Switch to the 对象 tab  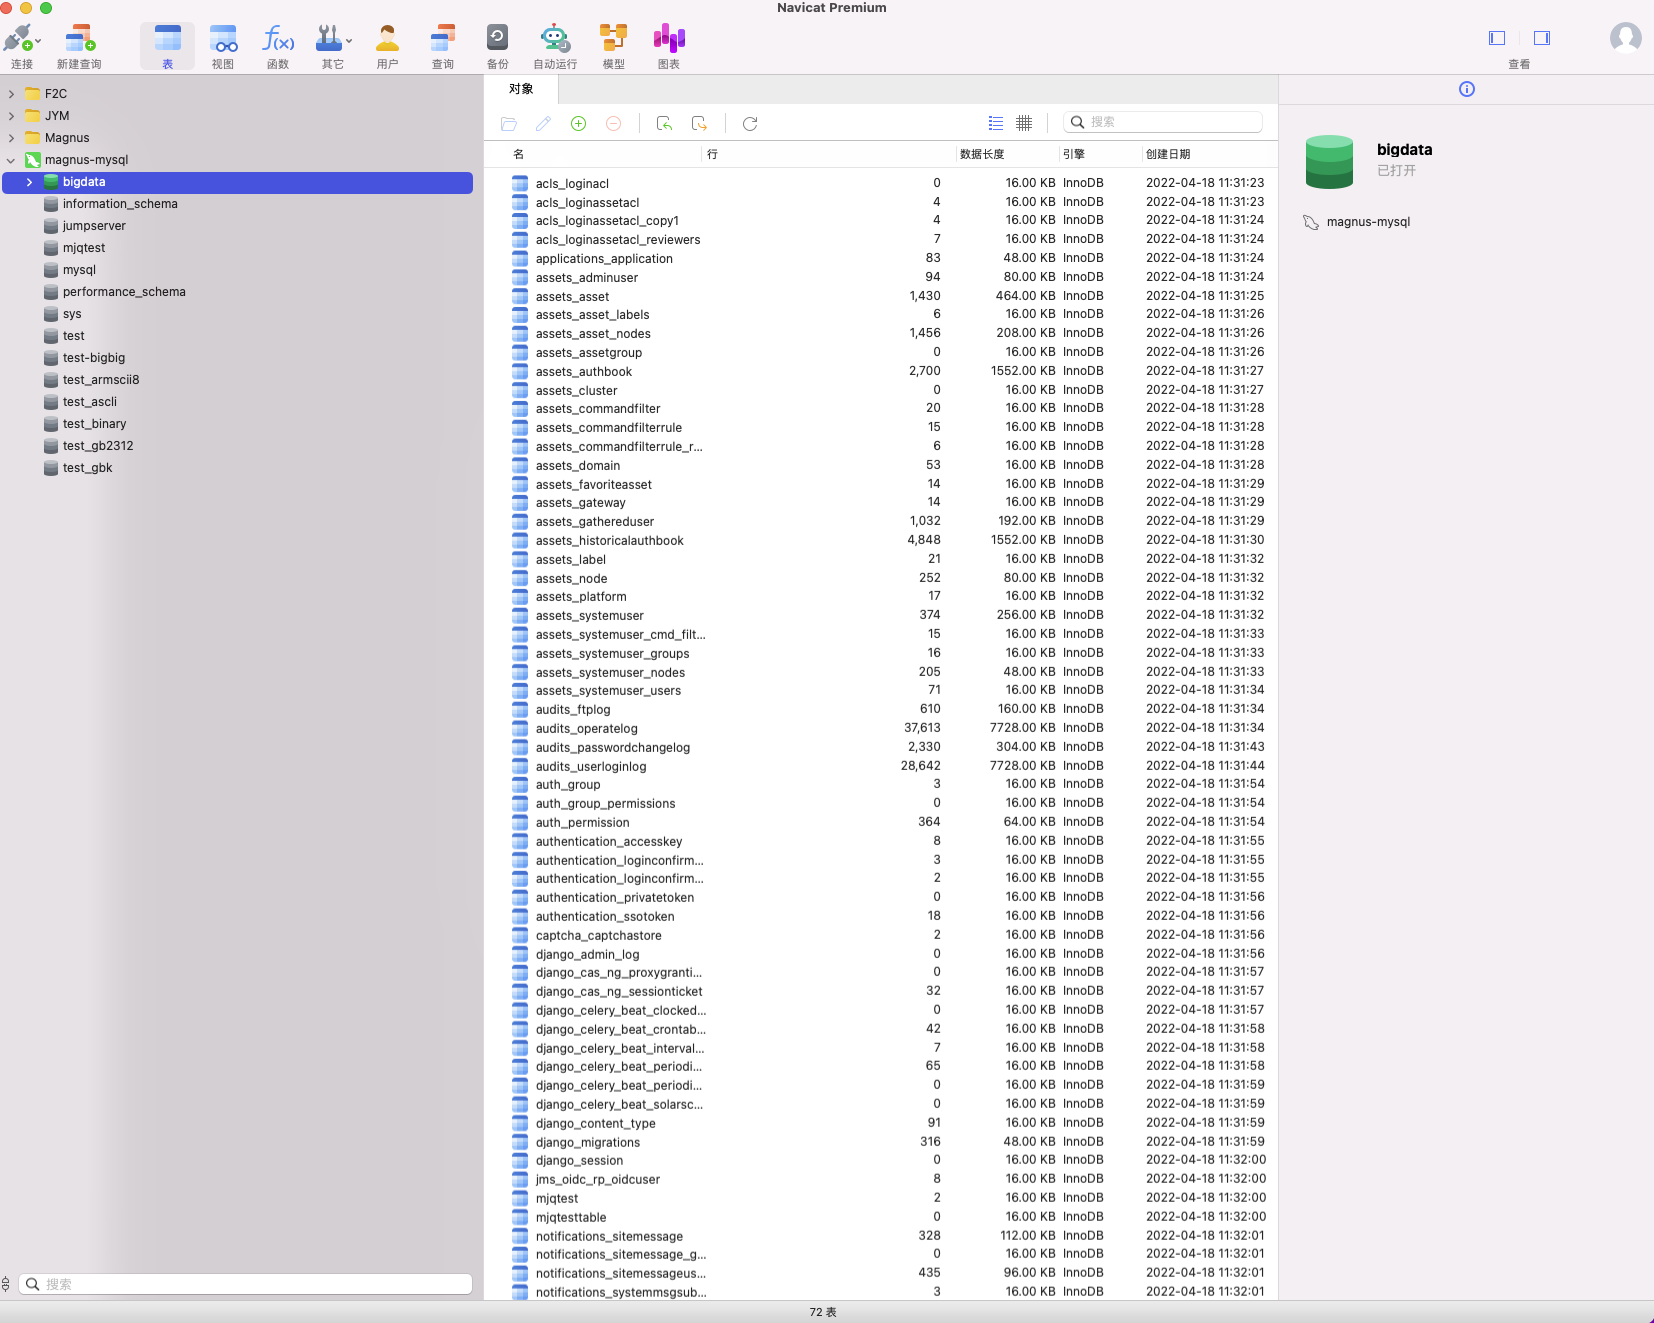coord(520,88)
